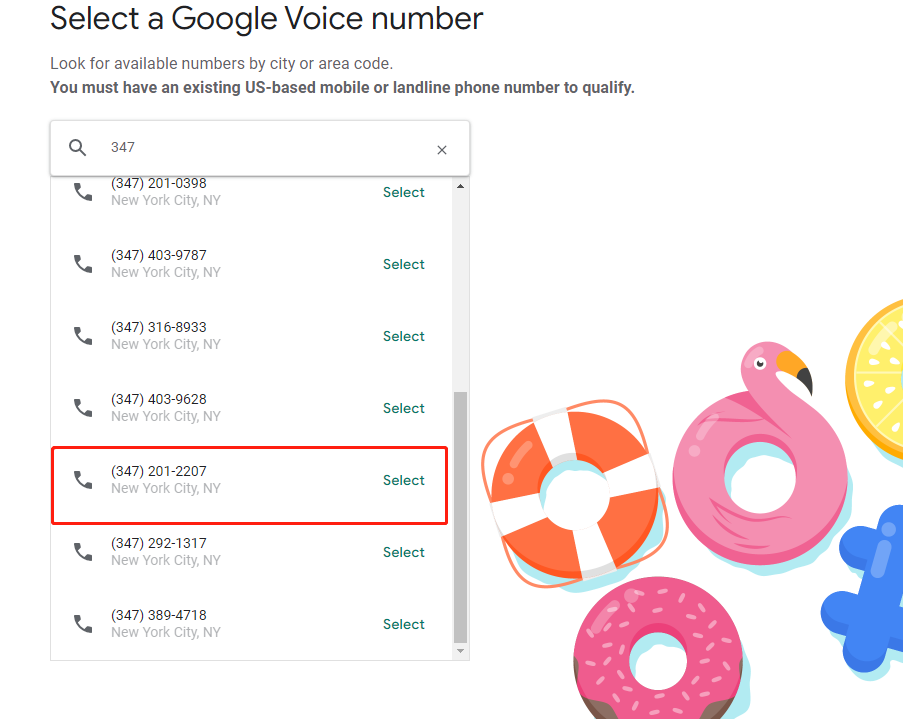Click phone icon beside (347) 403-9628
This screenshot has height=719, width=903.
83,408
